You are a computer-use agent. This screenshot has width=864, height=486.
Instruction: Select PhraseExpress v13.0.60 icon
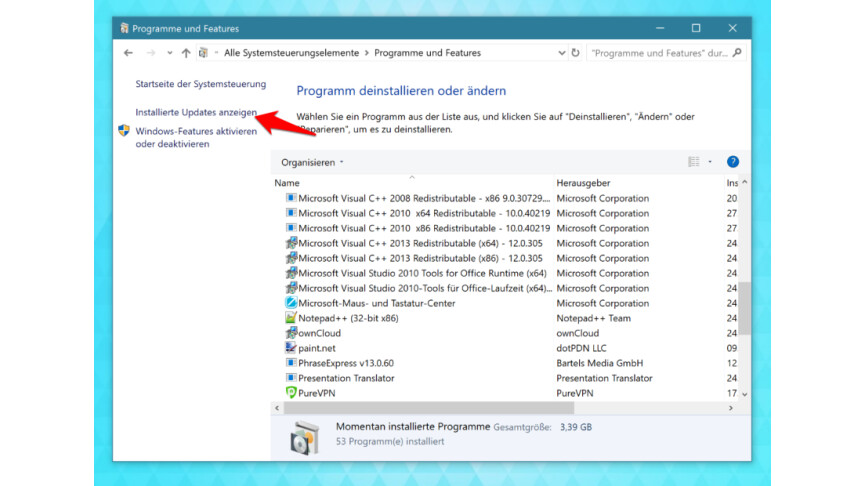291,363
